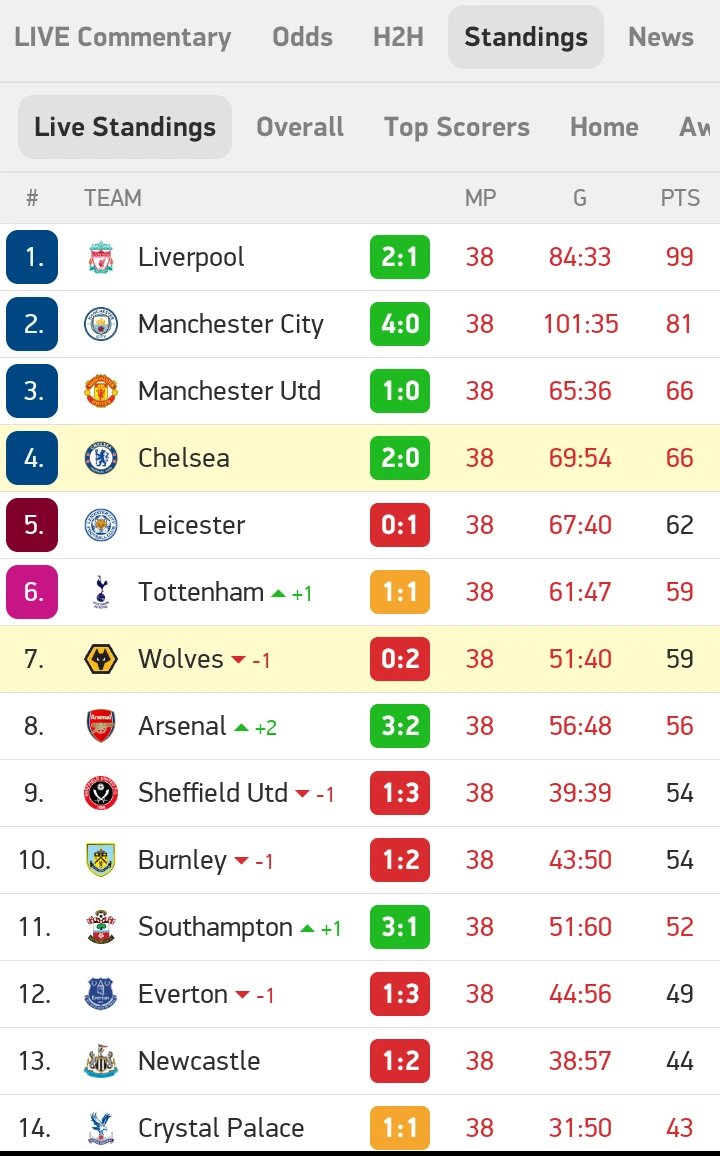Click Leicester's red 0:1 score badge
Viewport: 720px width, 1156px height.
click(x=400, y=525)
